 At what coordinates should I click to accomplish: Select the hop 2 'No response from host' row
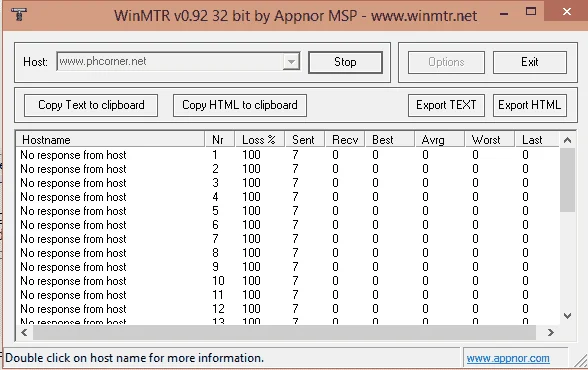coord(288,169)
